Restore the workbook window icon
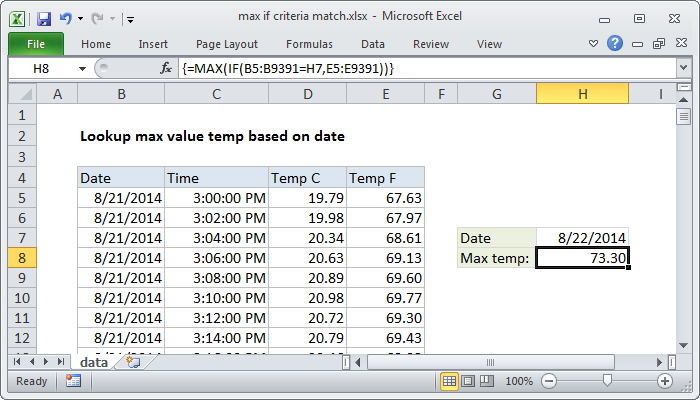The width and height of the screenshot is (700, 400). click(659, 43)
